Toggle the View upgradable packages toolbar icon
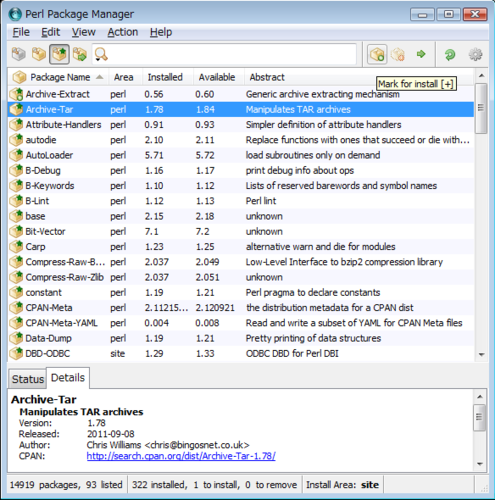The image size is (495, 500). pyautogui.click(x=59, y=54)
